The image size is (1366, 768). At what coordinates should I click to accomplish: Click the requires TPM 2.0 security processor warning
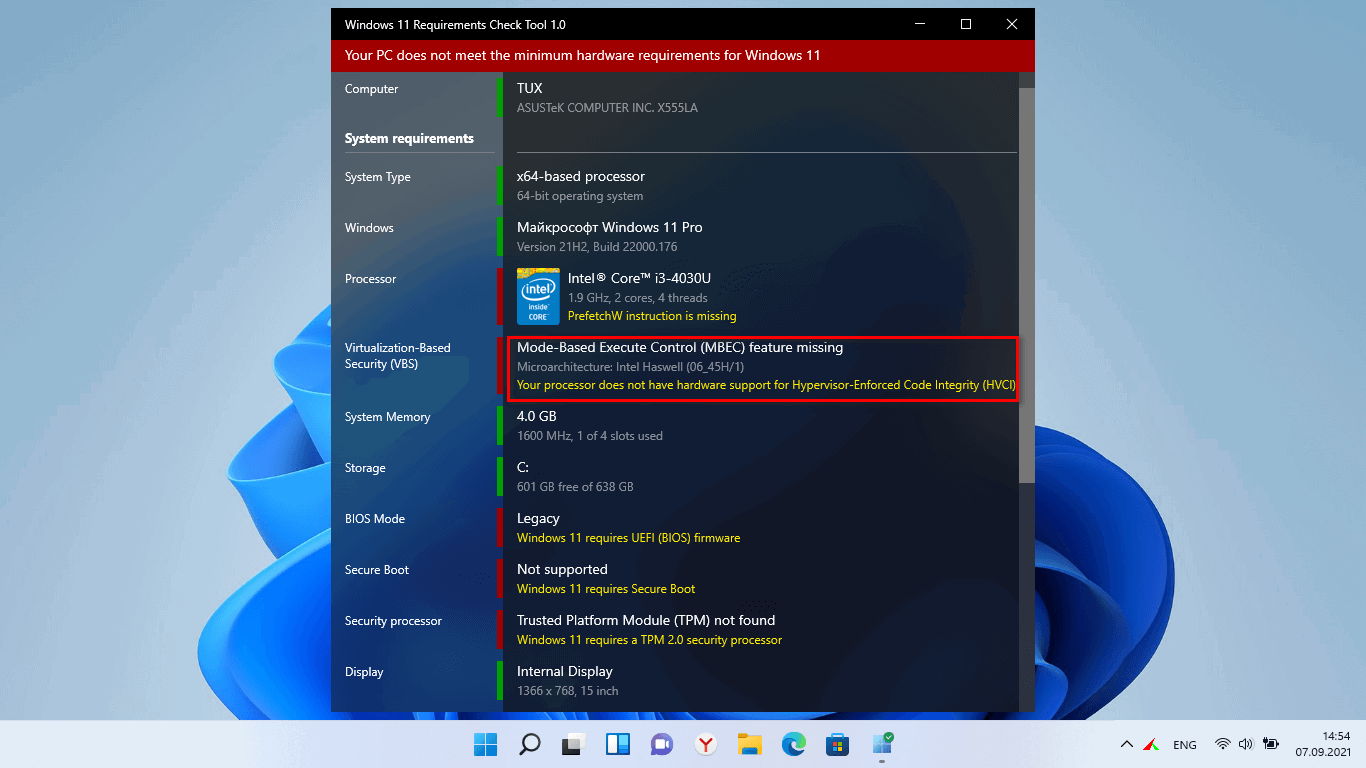pyautogui.click(x=650, y=640)
